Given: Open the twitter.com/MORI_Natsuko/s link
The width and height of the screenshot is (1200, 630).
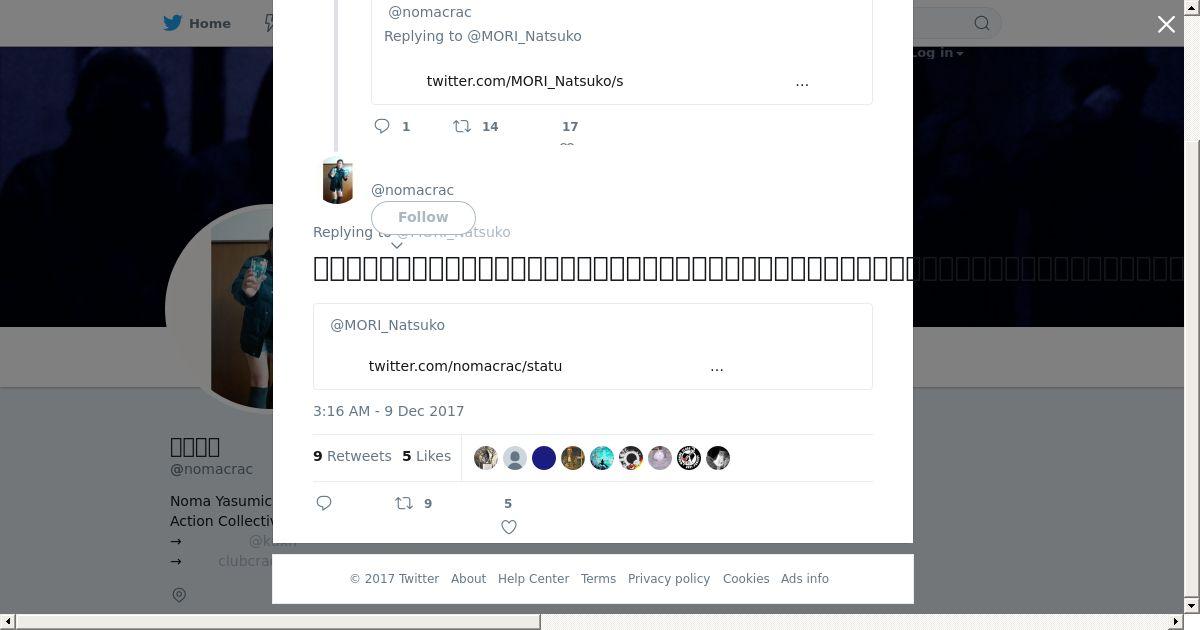Looking at the screenshot, I should coord(525,81).
